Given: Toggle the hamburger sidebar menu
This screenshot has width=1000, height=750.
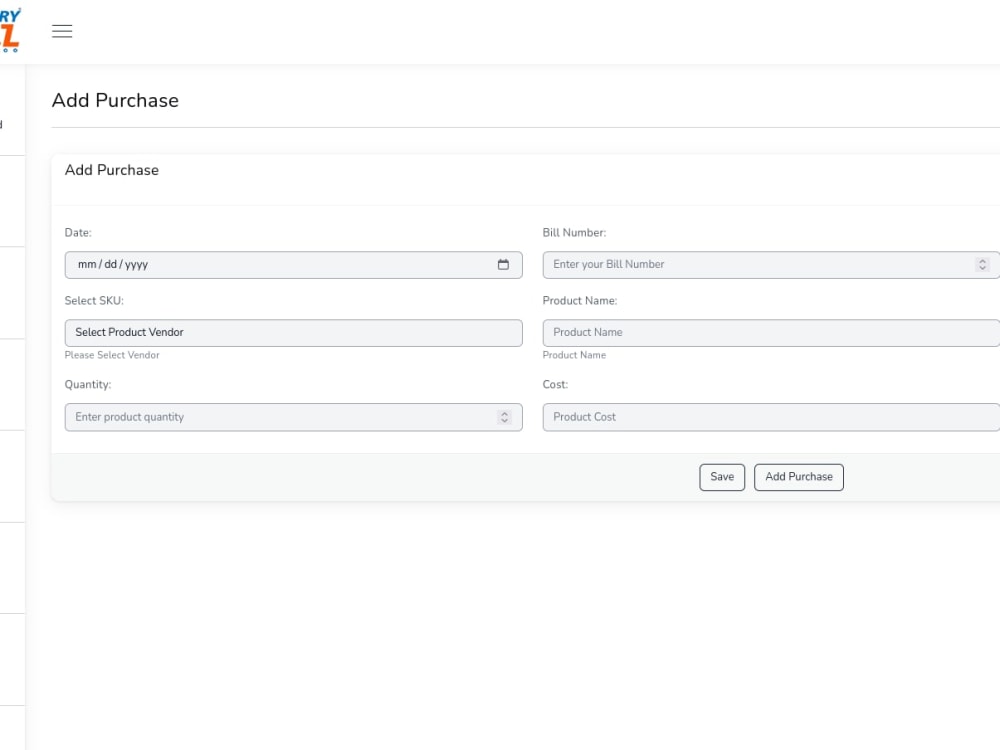Looking at the screenshot, I should click(x=62, y=31).
